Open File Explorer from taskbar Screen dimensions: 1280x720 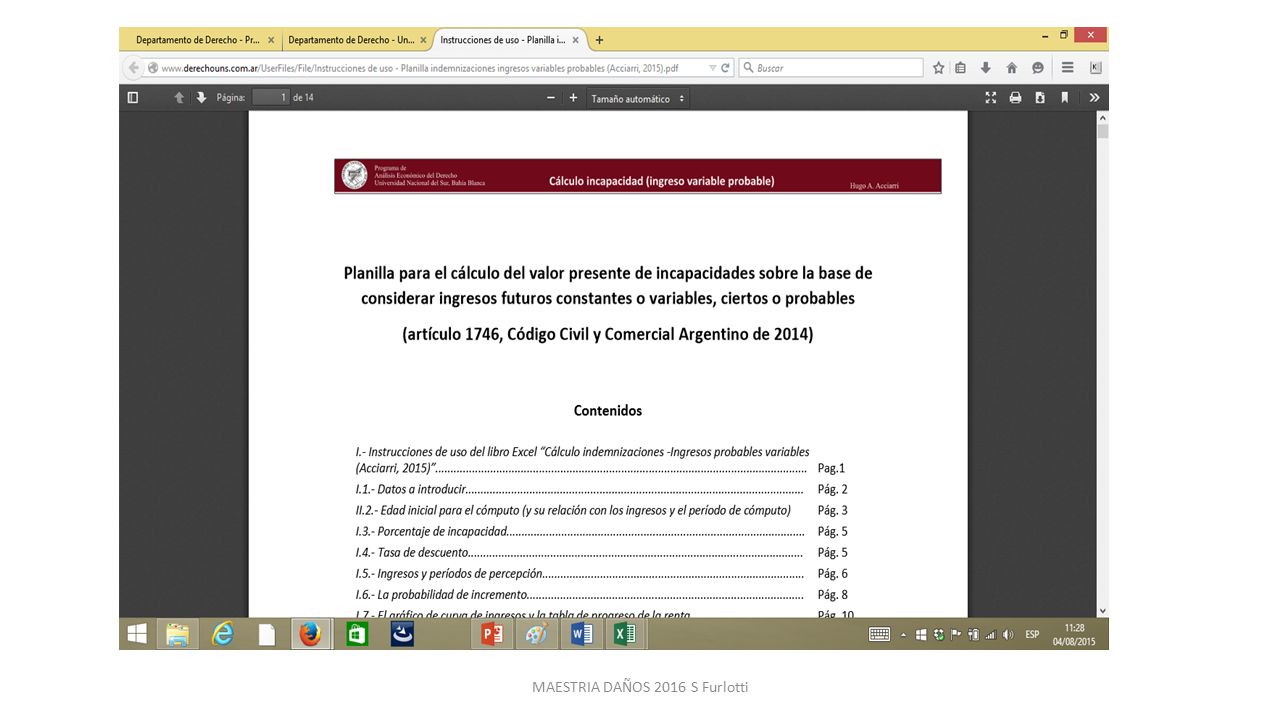[x=177, y=634]
